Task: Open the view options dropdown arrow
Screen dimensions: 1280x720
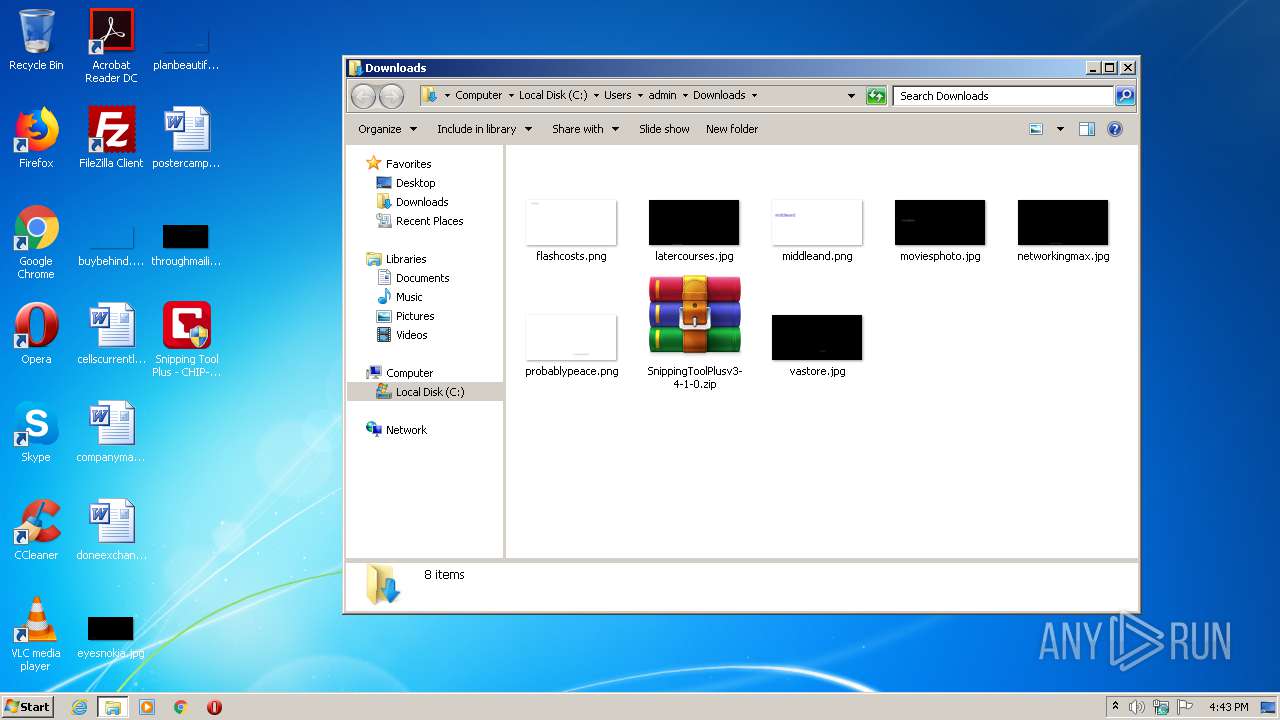Action: 1060,129
